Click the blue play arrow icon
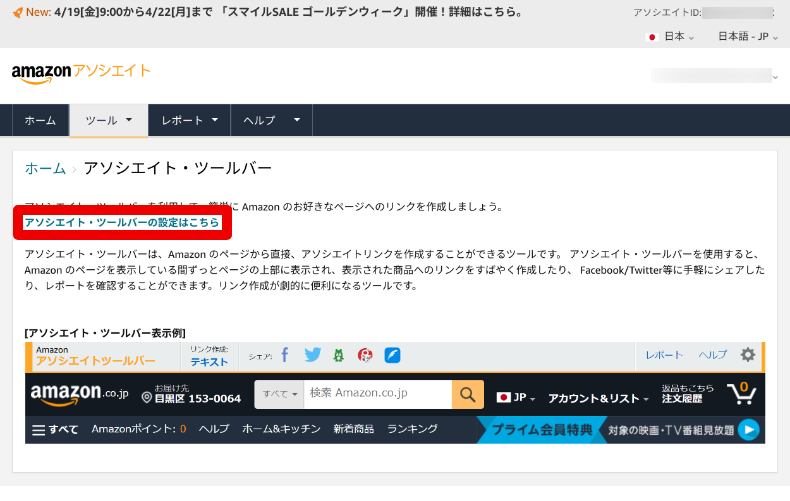 pos(749,430)
